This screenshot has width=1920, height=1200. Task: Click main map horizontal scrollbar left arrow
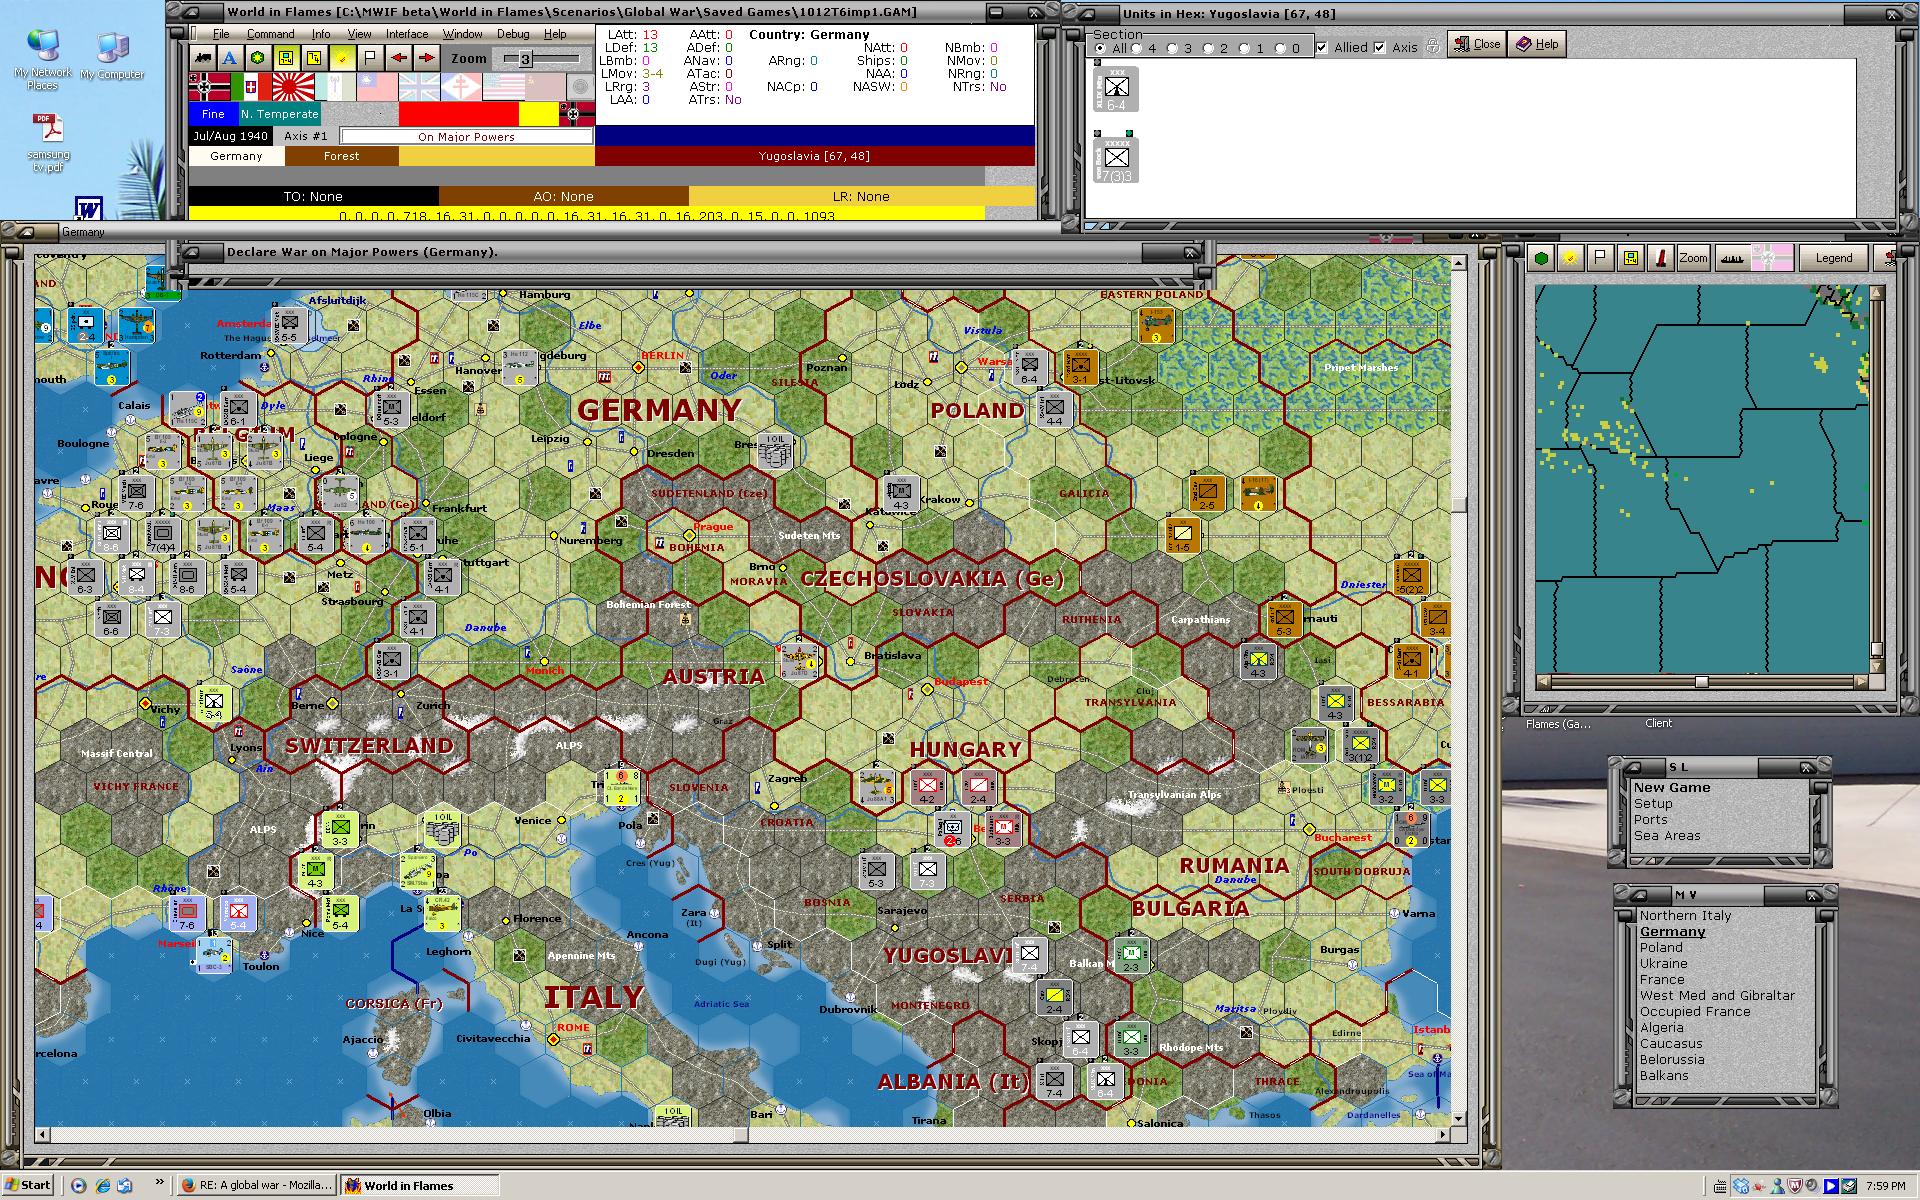pos(42,1136)
